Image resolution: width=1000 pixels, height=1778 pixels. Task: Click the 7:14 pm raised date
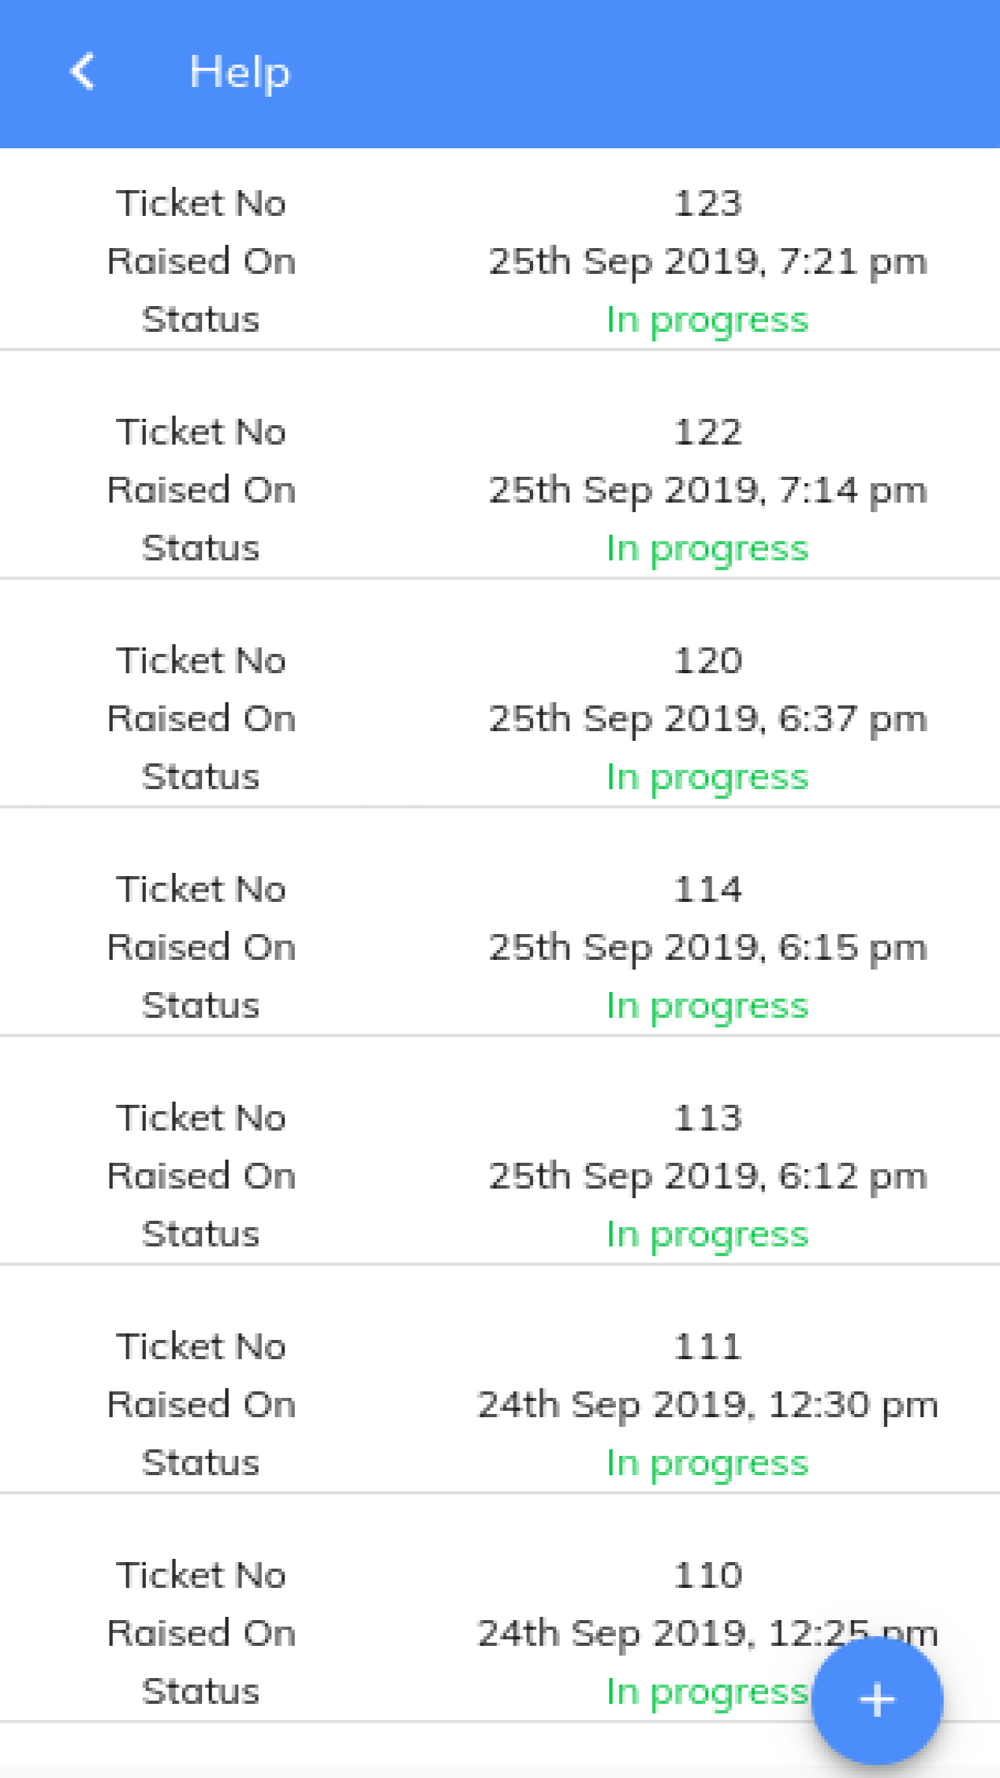tap(708, 491)
